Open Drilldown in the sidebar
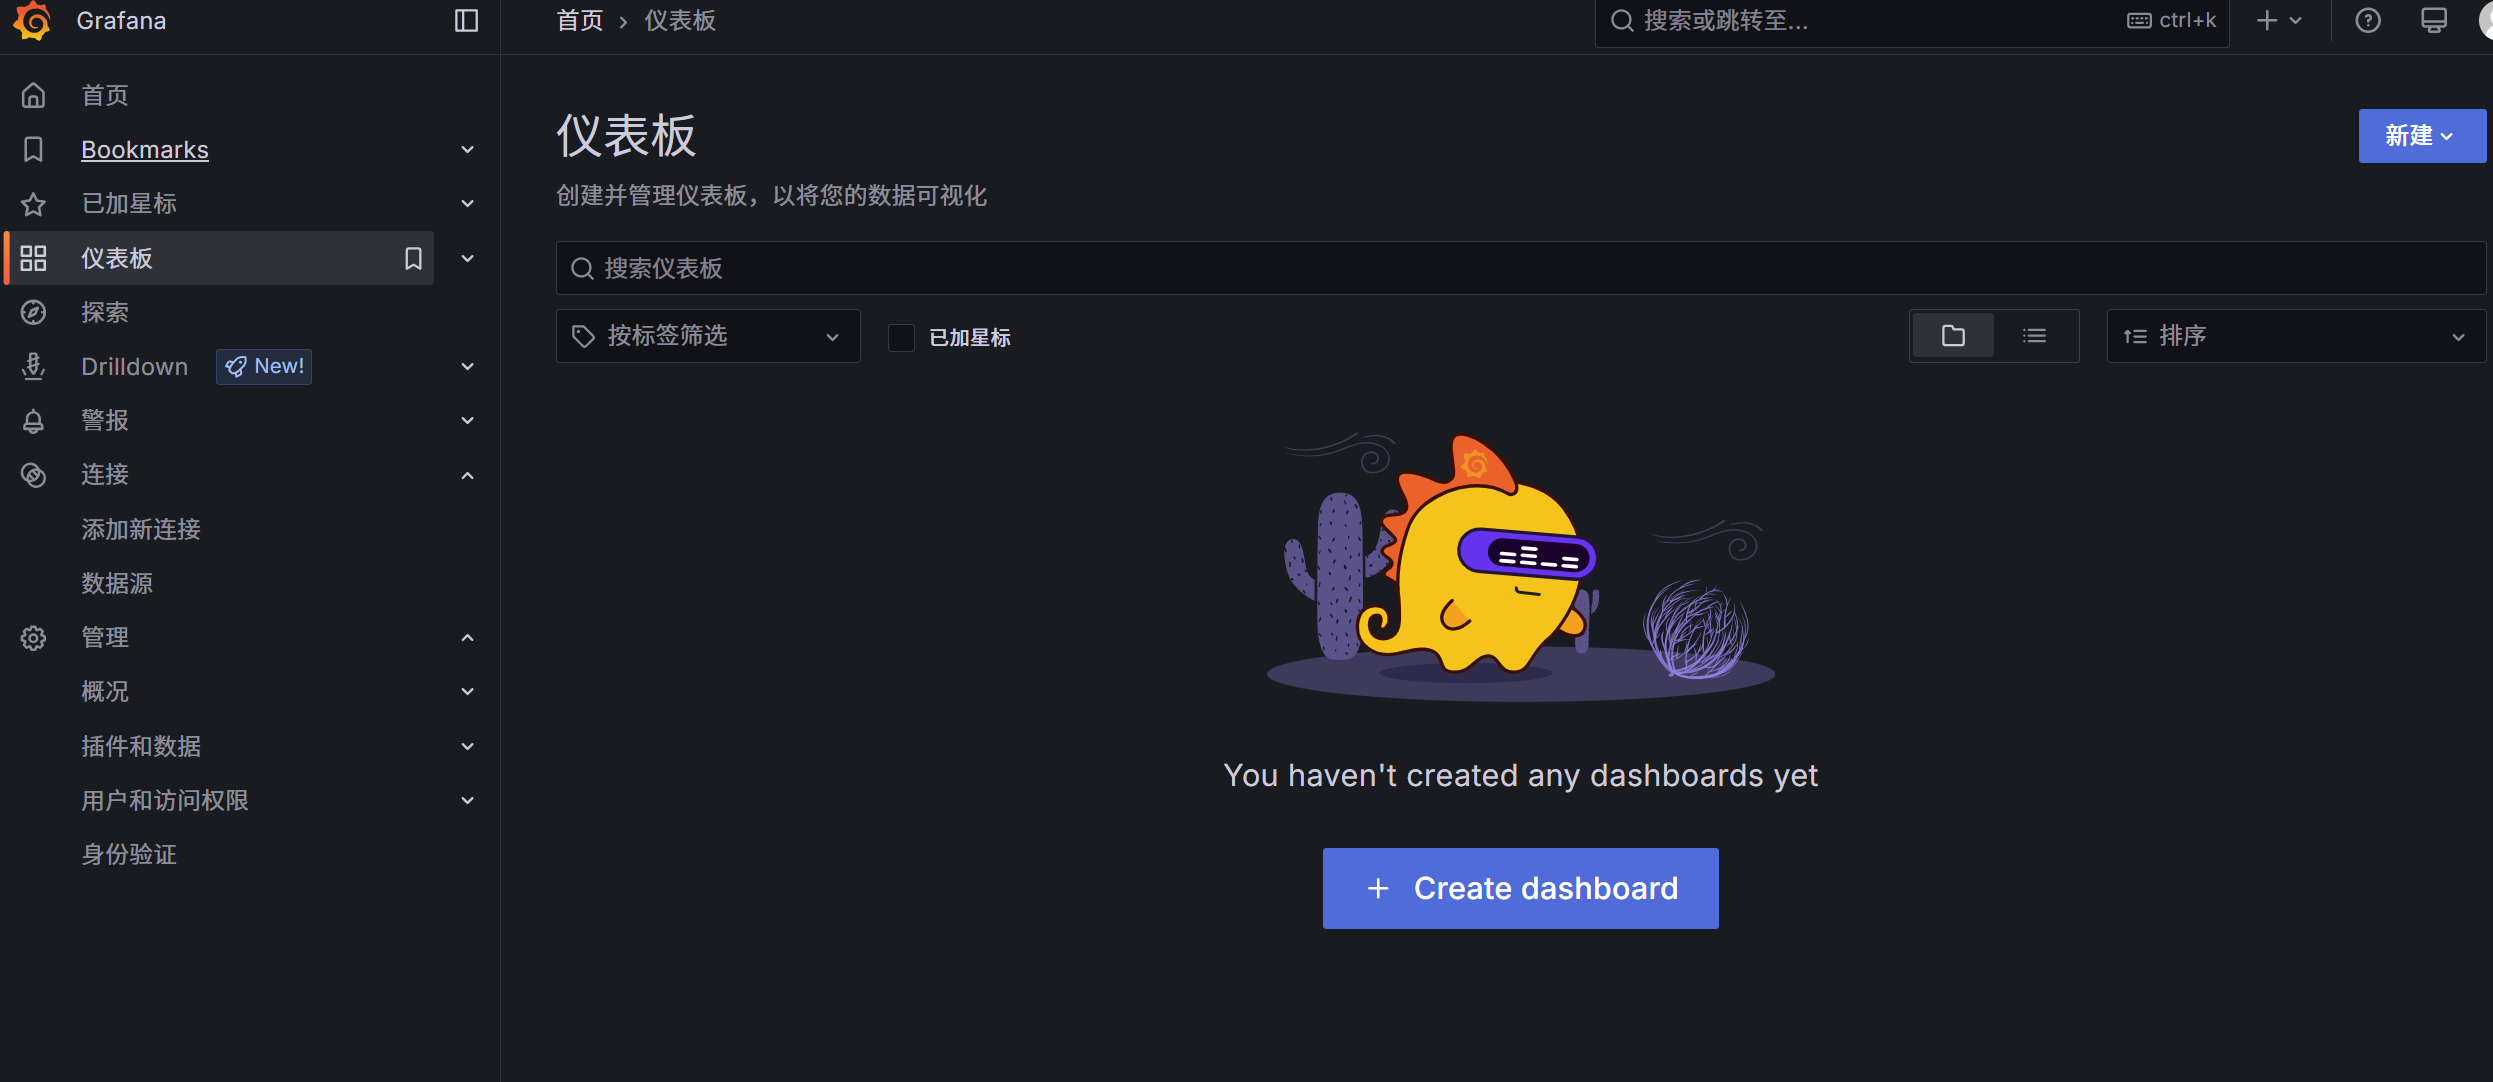Image resolution: width=2493 pixels, height=1082 pixels. [x=134, y=366]
